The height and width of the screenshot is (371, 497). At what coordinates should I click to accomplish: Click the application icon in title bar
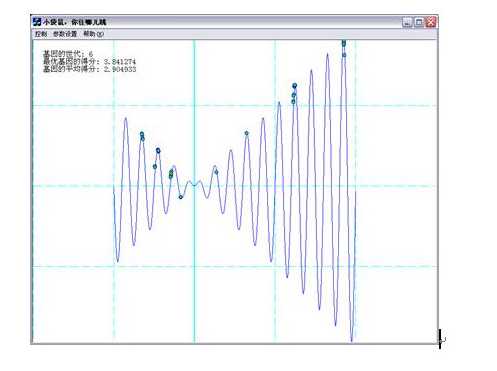[37, 22]
